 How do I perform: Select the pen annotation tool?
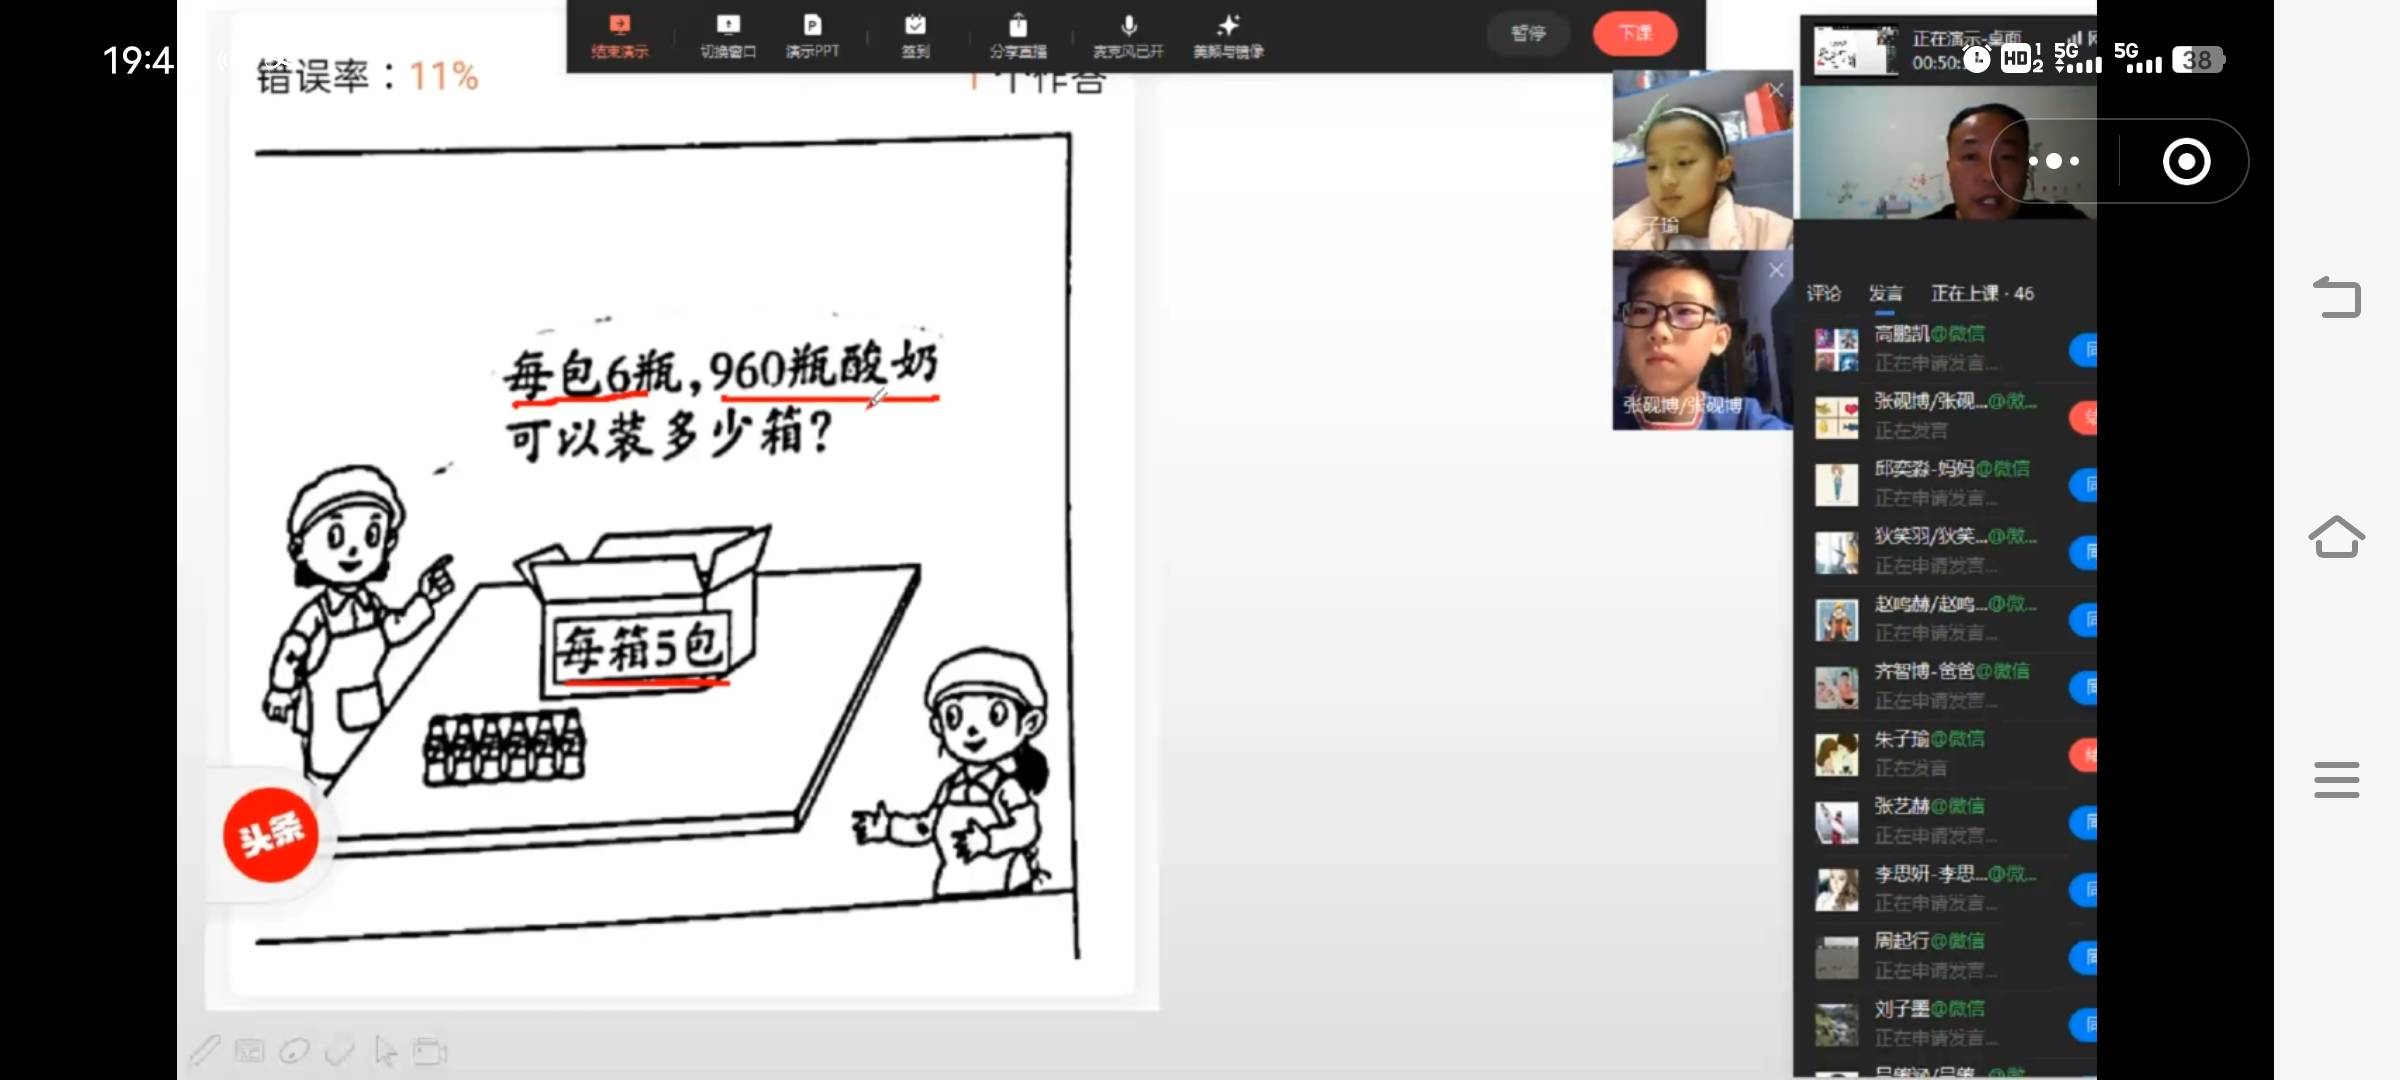pyautogui.click(x=207, y=1050)
